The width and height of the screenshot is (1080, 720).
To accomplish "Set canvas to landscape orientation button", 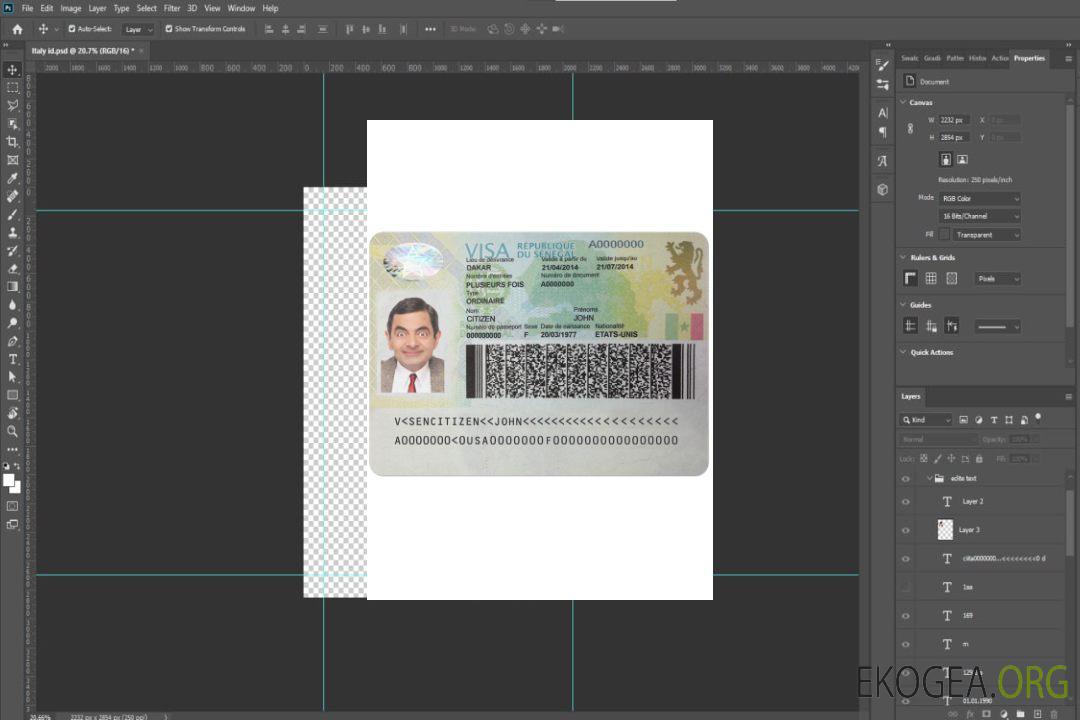I will pyautogui.click(x=963, y=160).
